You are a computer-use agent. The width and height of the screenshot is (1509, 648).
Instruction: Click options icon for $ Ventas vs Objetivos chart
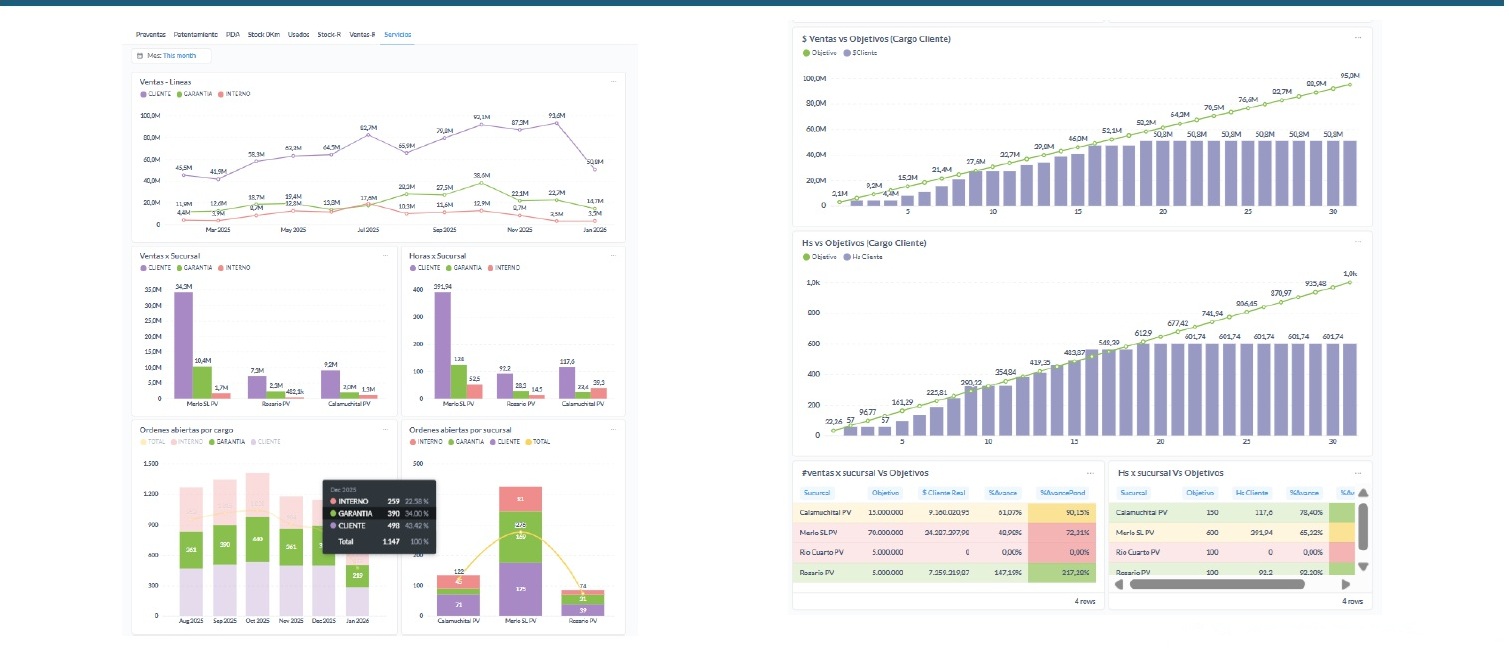(x=1358, y=38)
